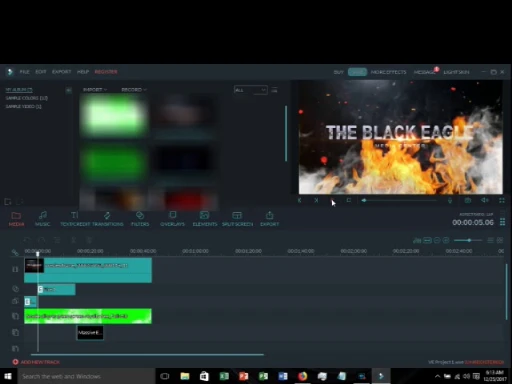Click More Effects in title bar
512x384 pixels.
point(388,72)
